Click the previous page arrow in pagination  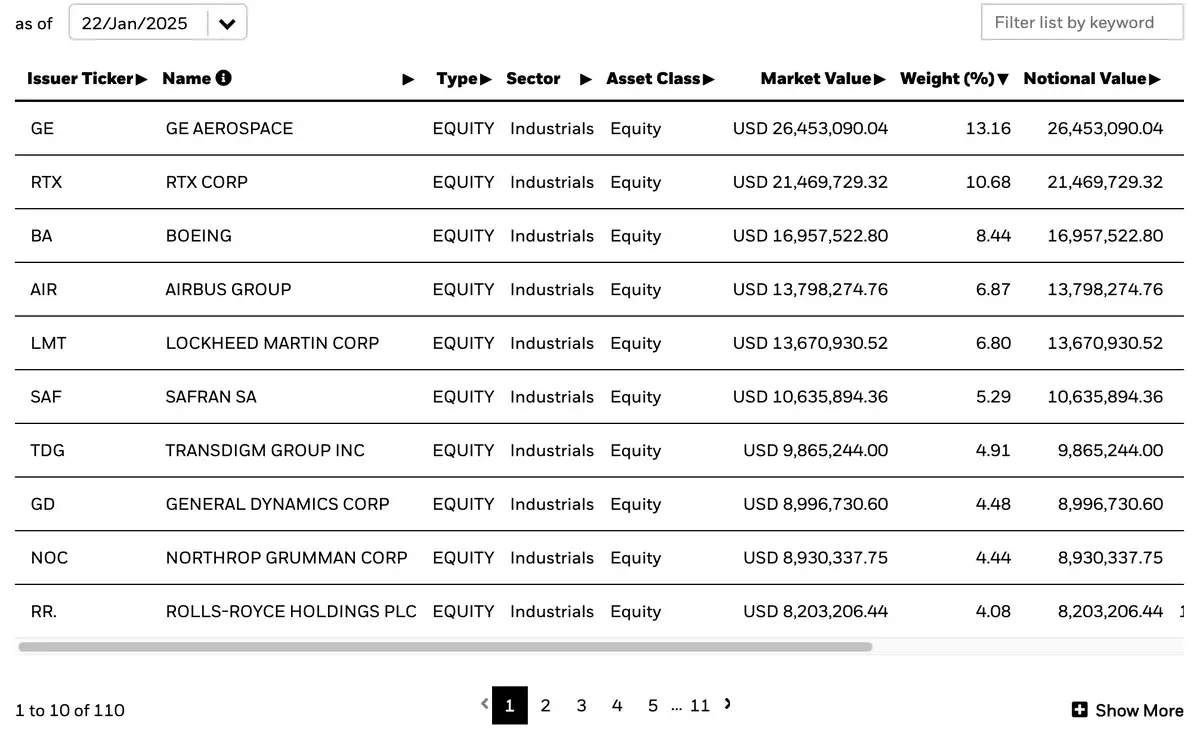point(485,704)
